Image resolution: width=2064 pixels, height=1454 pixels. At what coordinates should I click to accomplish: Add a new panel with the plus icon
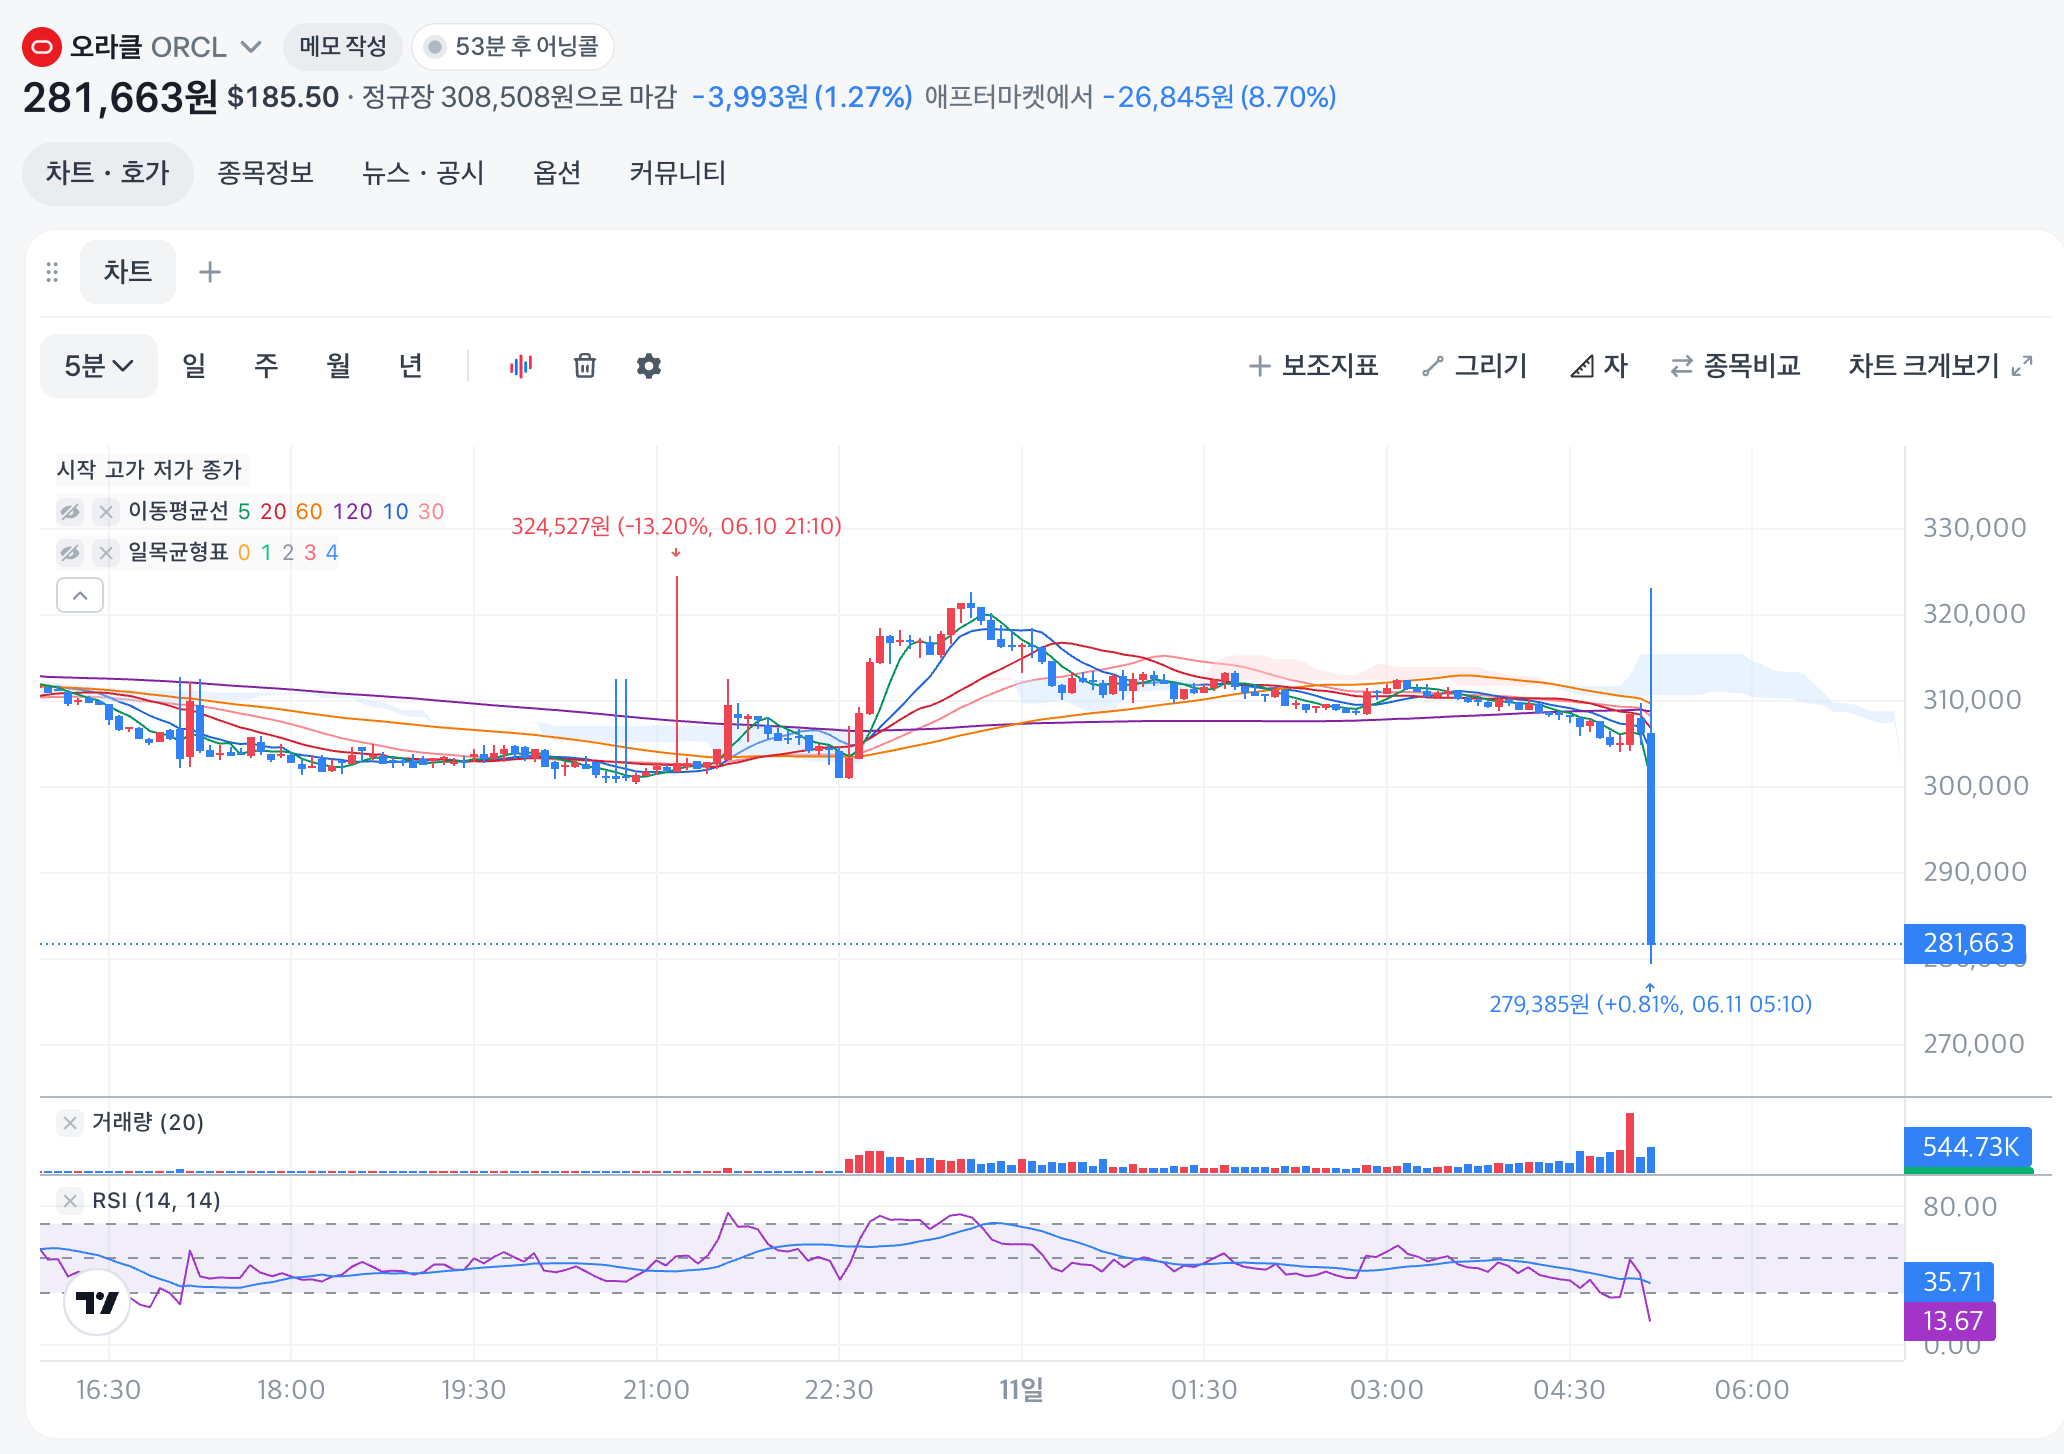pos(210,272)
